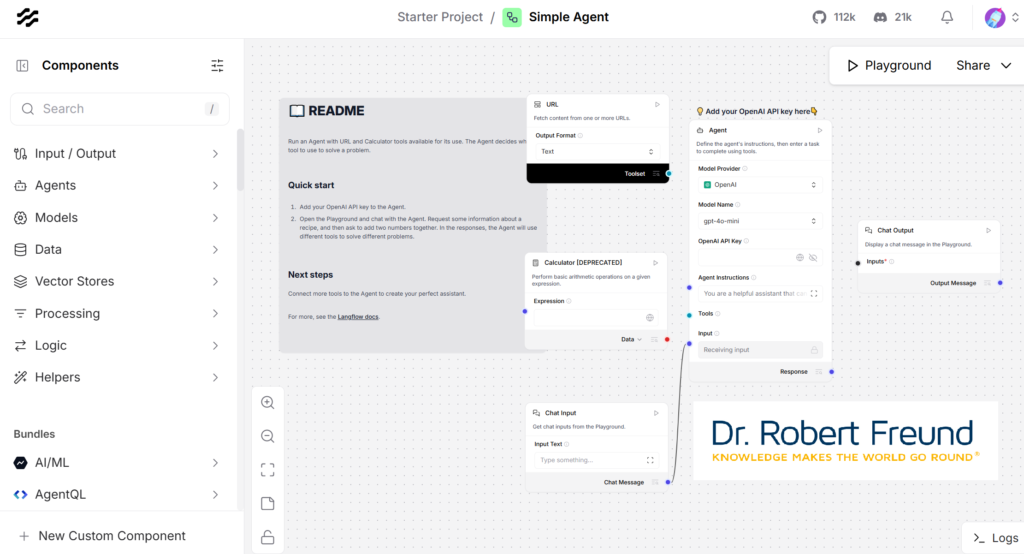Toggle the canvas lock icon
This screenshot has width=1024, height=554.
[x=268, y=537]
